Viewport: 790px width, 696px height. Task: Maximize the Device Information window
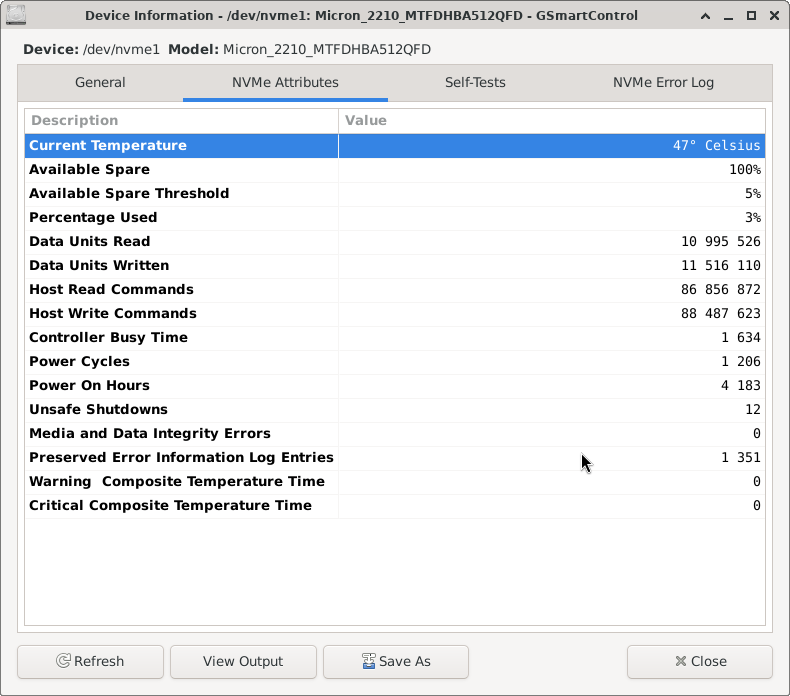point(751,16)
